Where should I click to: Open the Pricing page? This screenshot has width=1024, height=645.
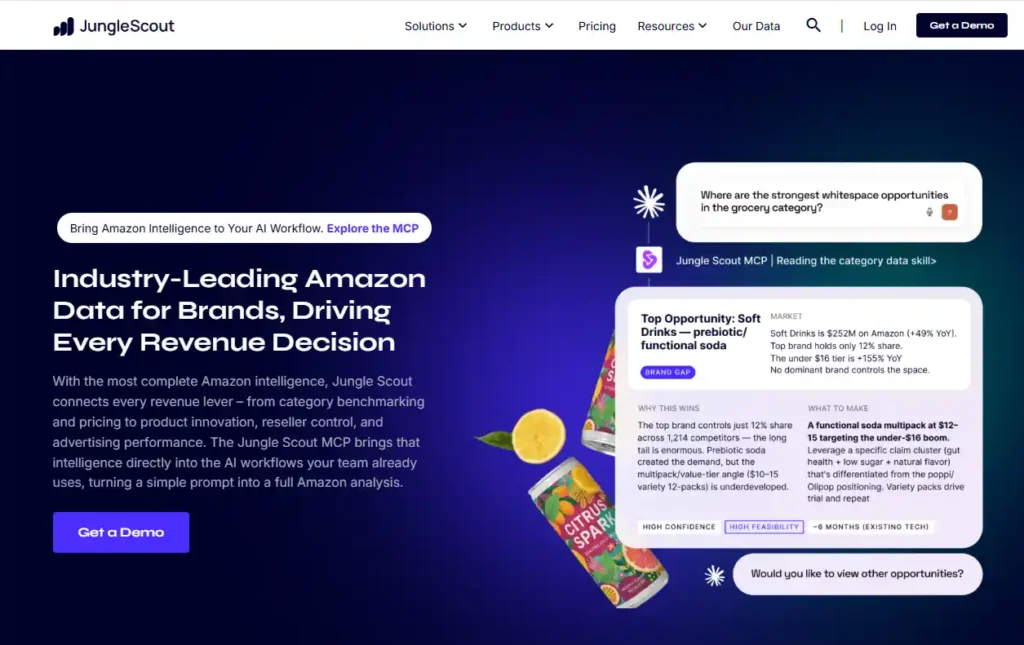[597, 26]
